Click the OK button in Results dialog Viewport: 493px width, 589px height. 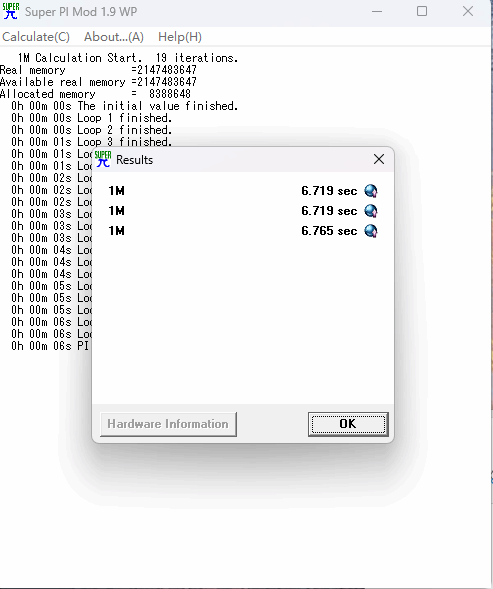[x=348, y=424]
